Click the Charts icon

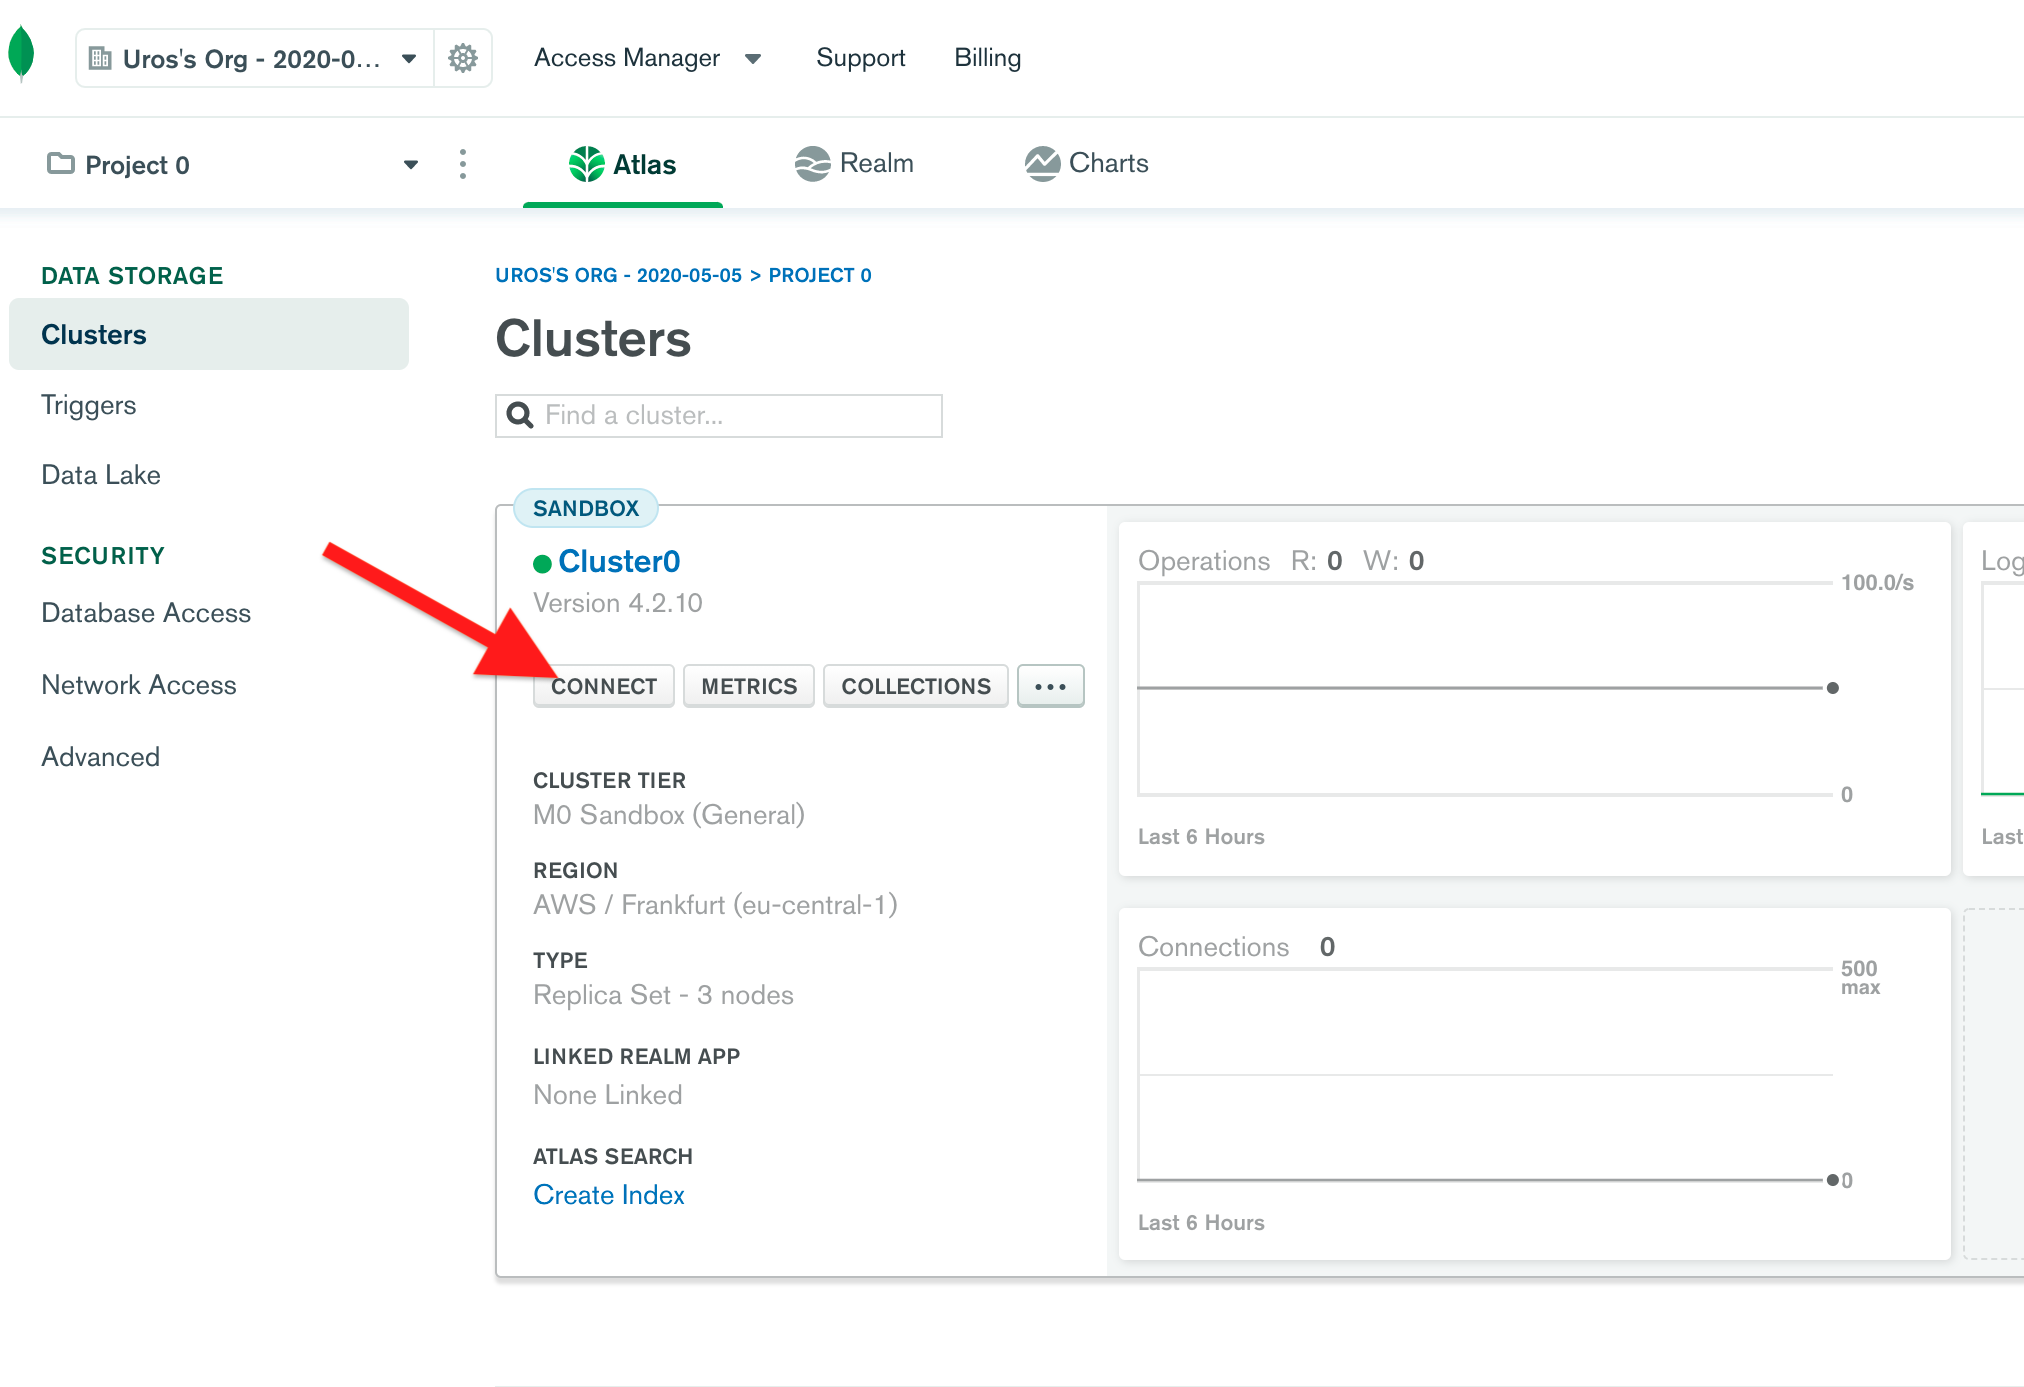tap(1042, 164)
